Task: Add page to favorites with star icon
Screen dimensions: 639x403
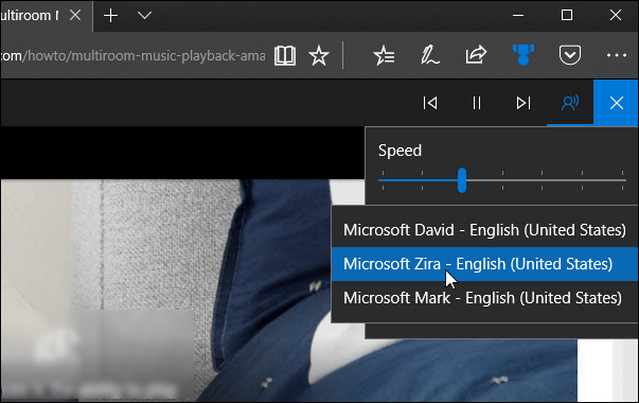Action: pos(318,55)
